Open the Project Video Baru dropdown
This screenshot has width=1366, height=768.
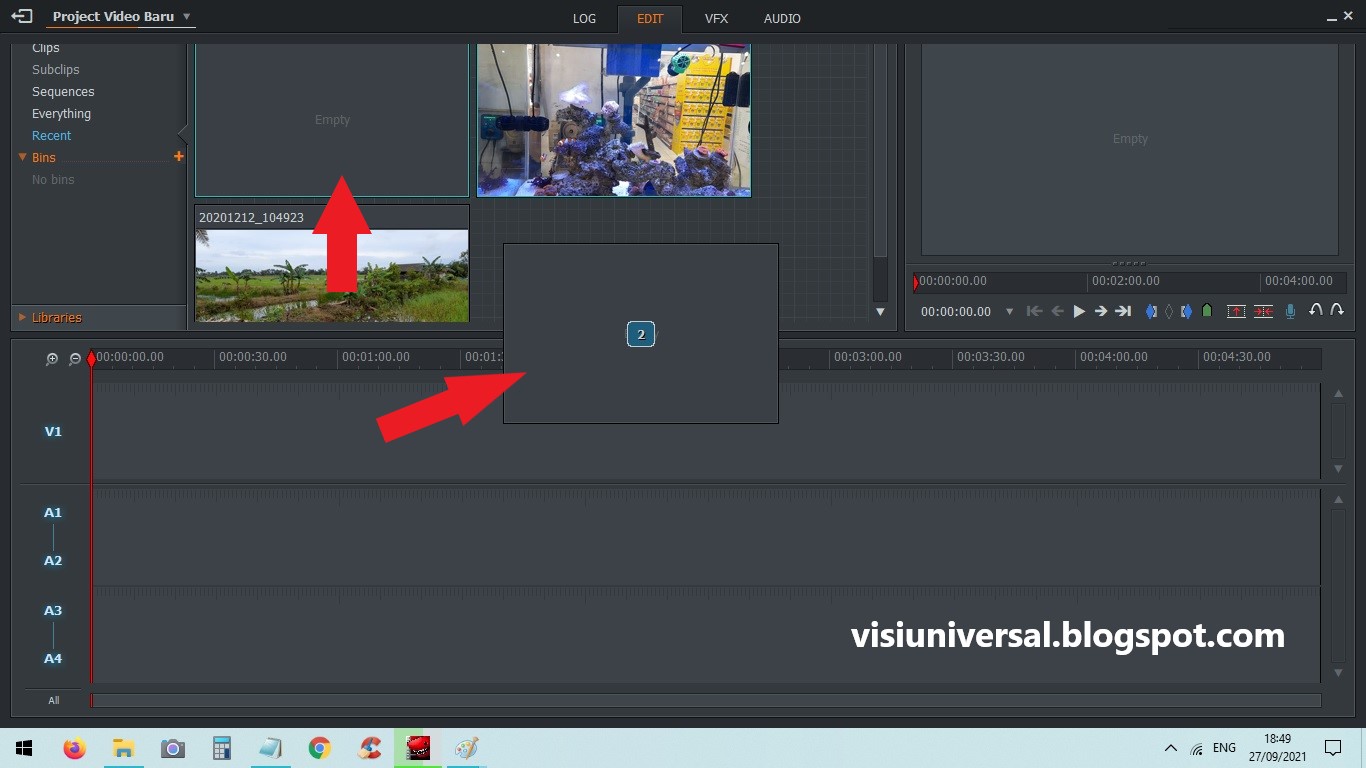click(185, 16)
